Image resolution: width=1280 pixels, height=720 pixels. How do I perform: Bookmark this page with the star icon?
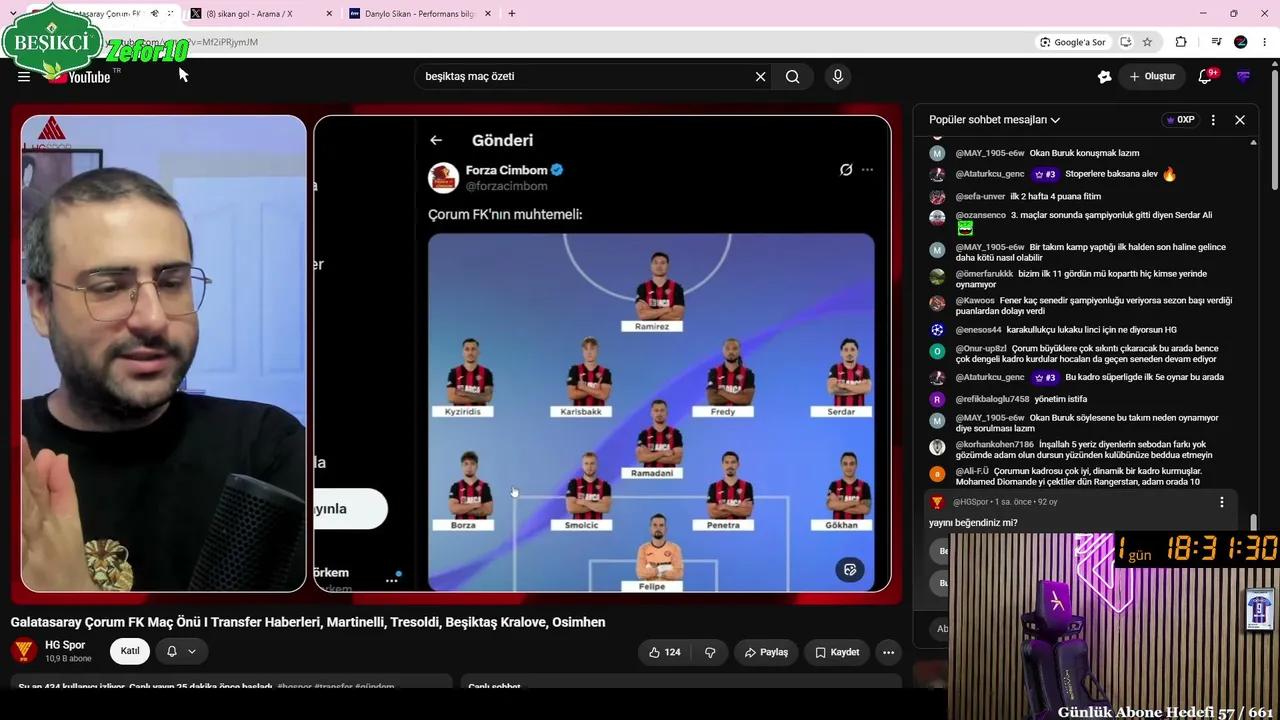click(1147, 42)
